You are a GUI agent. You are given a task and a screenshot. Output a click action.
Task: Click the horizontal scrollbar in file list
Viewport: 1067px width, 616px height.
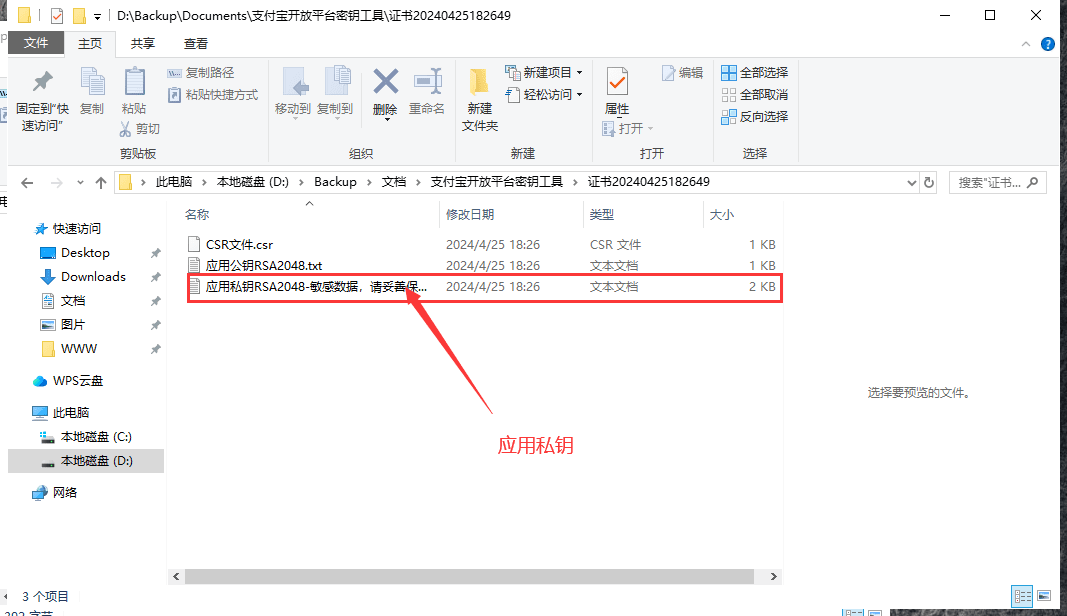click(470, 577)
